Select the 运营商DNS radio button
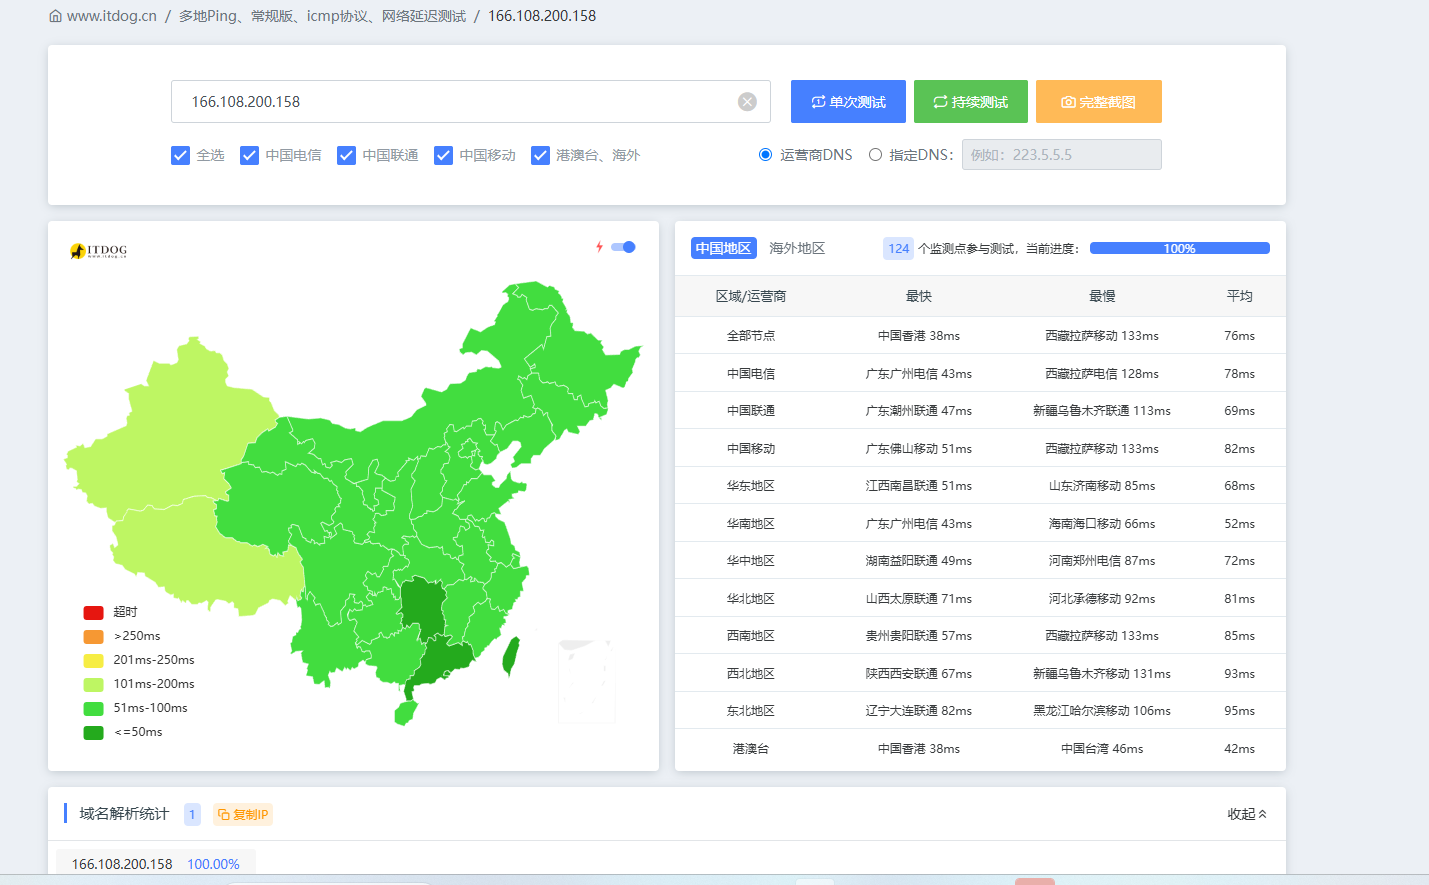 click(766, 155)
